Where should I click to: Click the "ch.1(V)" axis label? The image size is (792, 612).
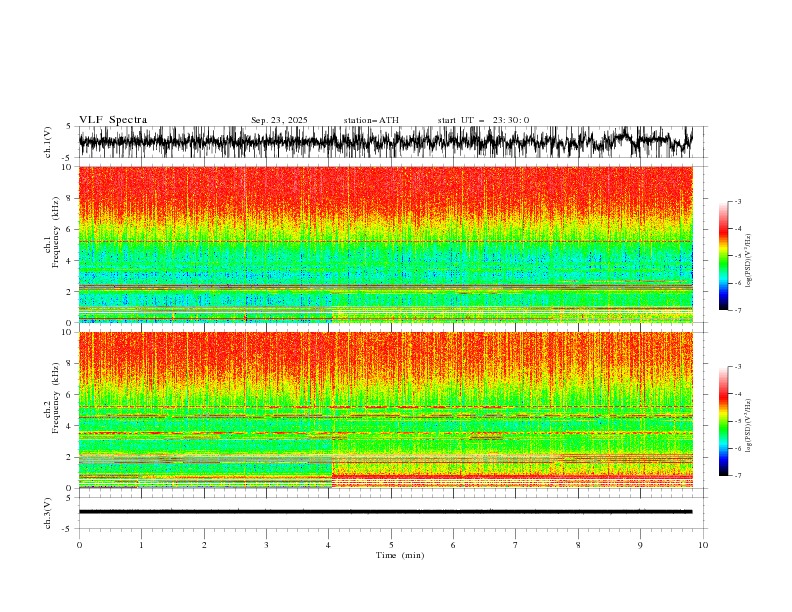coord(48,142)
